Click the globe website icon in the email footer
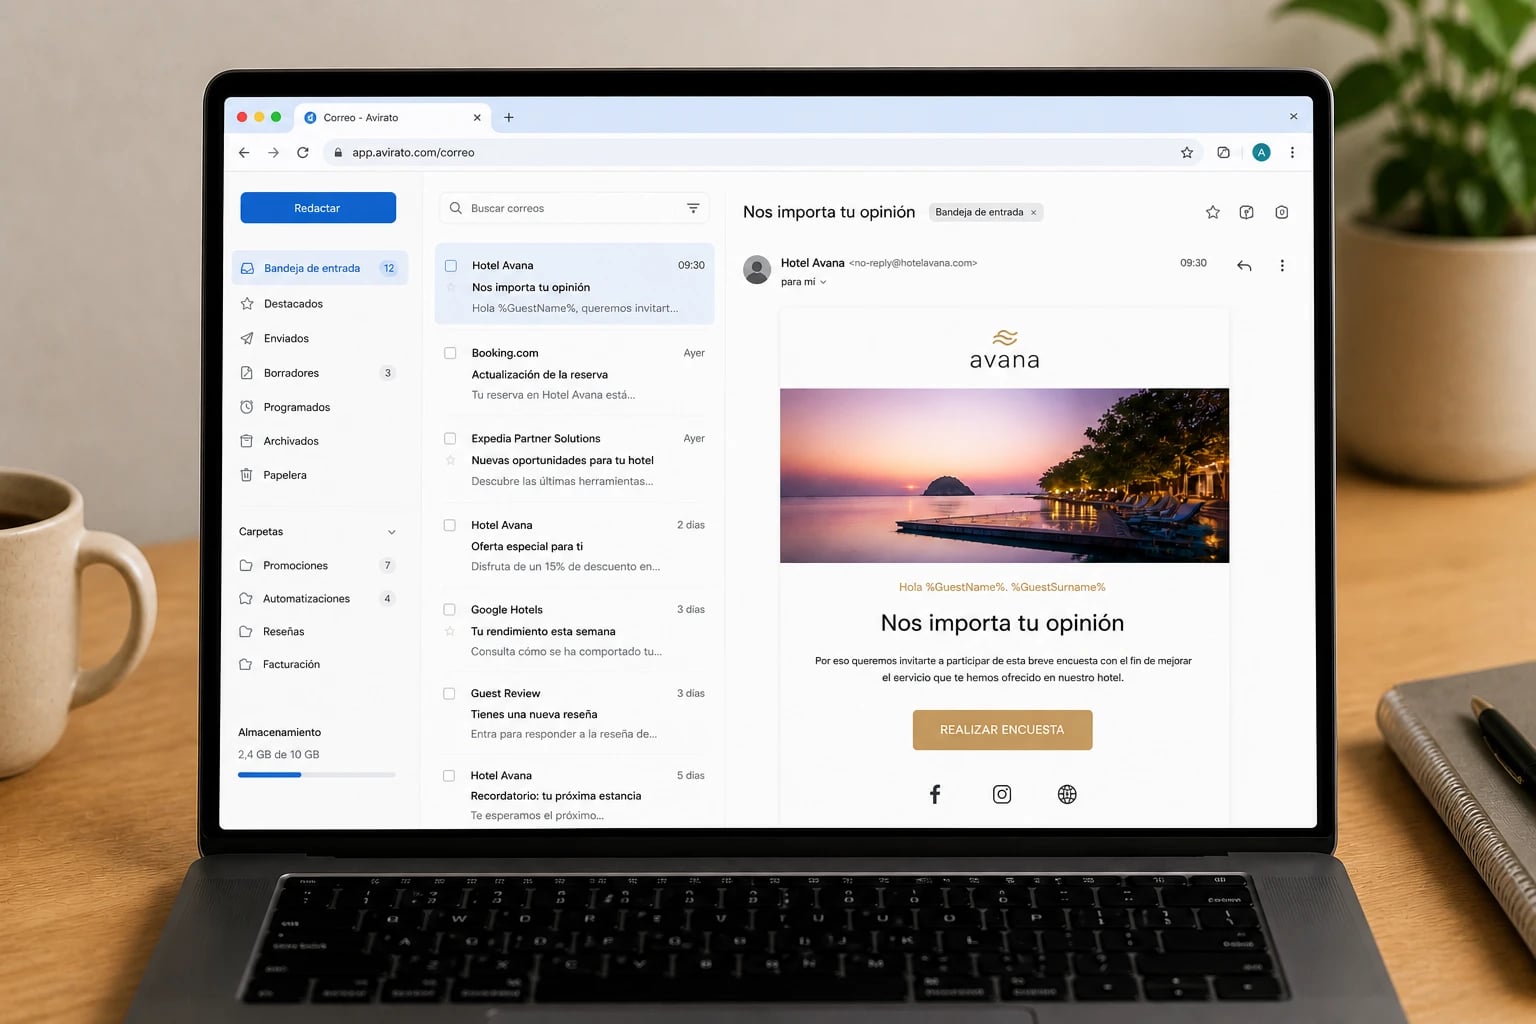The width and height of the screenshot is (1536, 1024). coord(1067,794)
